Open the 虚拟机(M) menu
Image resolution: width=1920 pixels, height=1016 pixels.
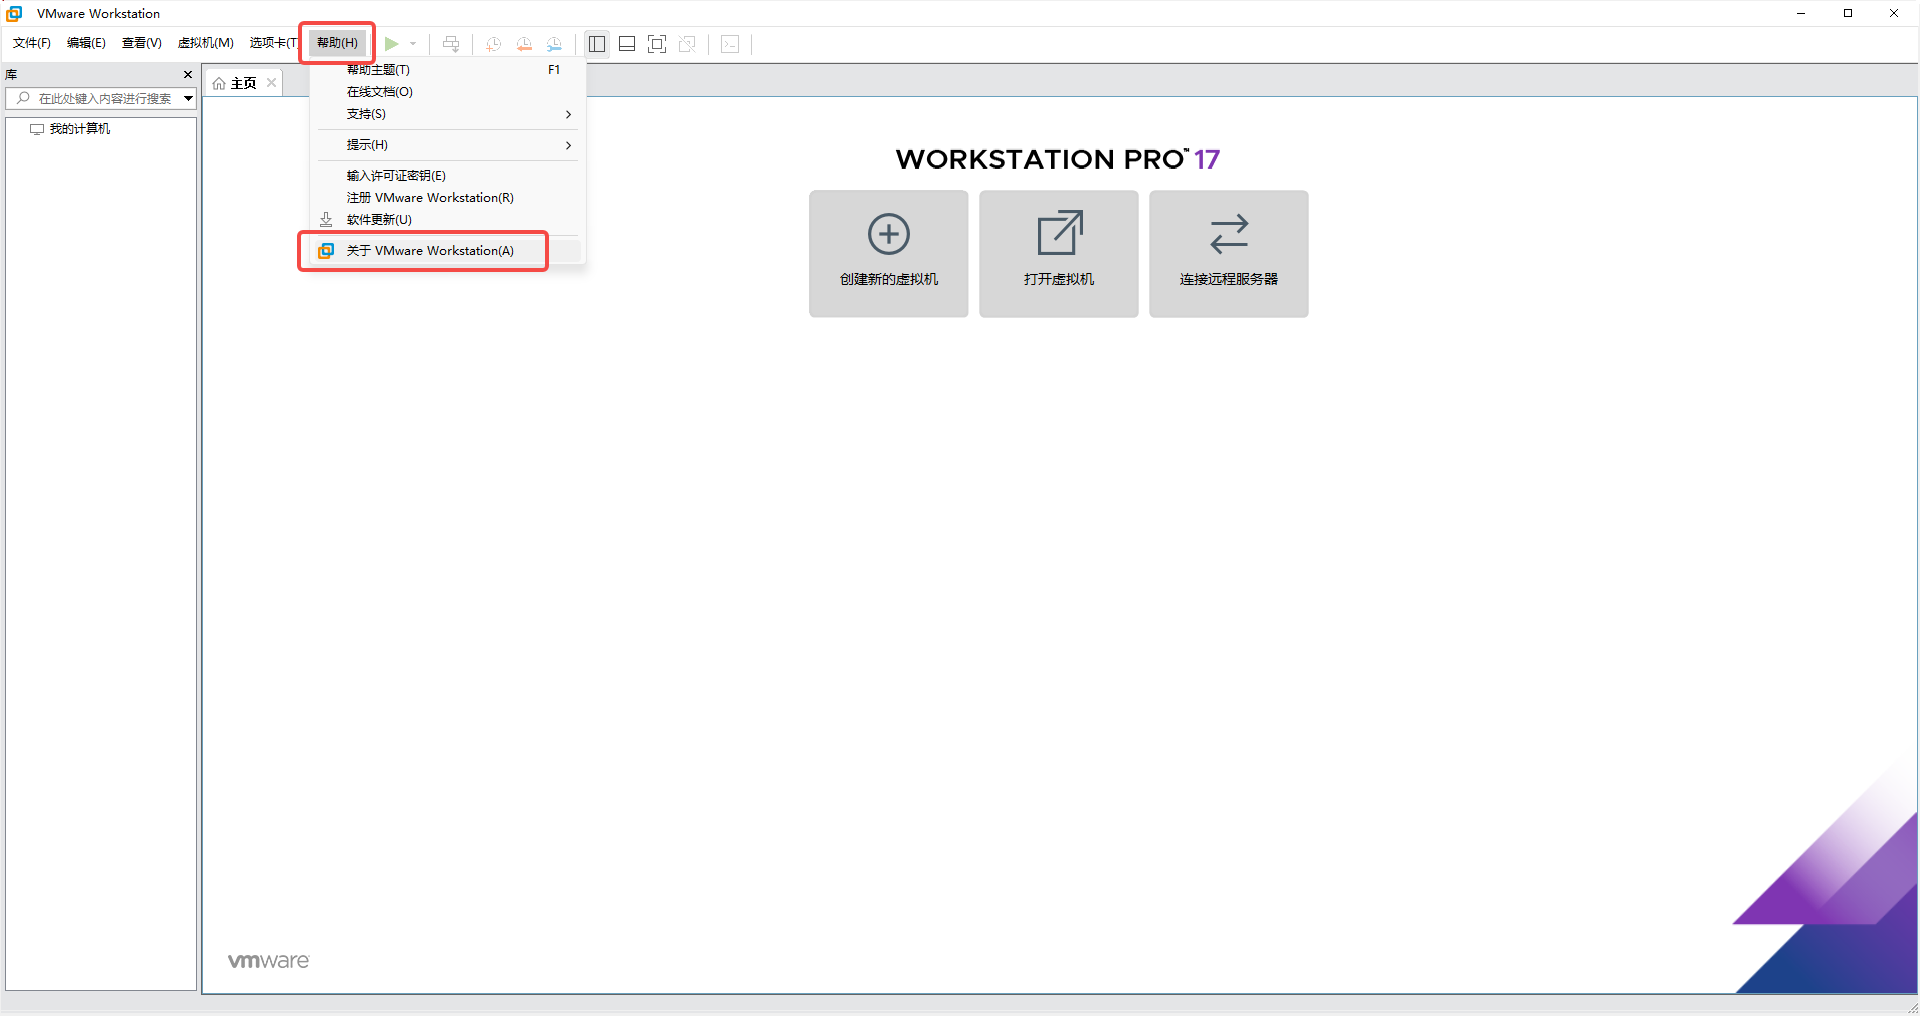(x=206, y=43)
